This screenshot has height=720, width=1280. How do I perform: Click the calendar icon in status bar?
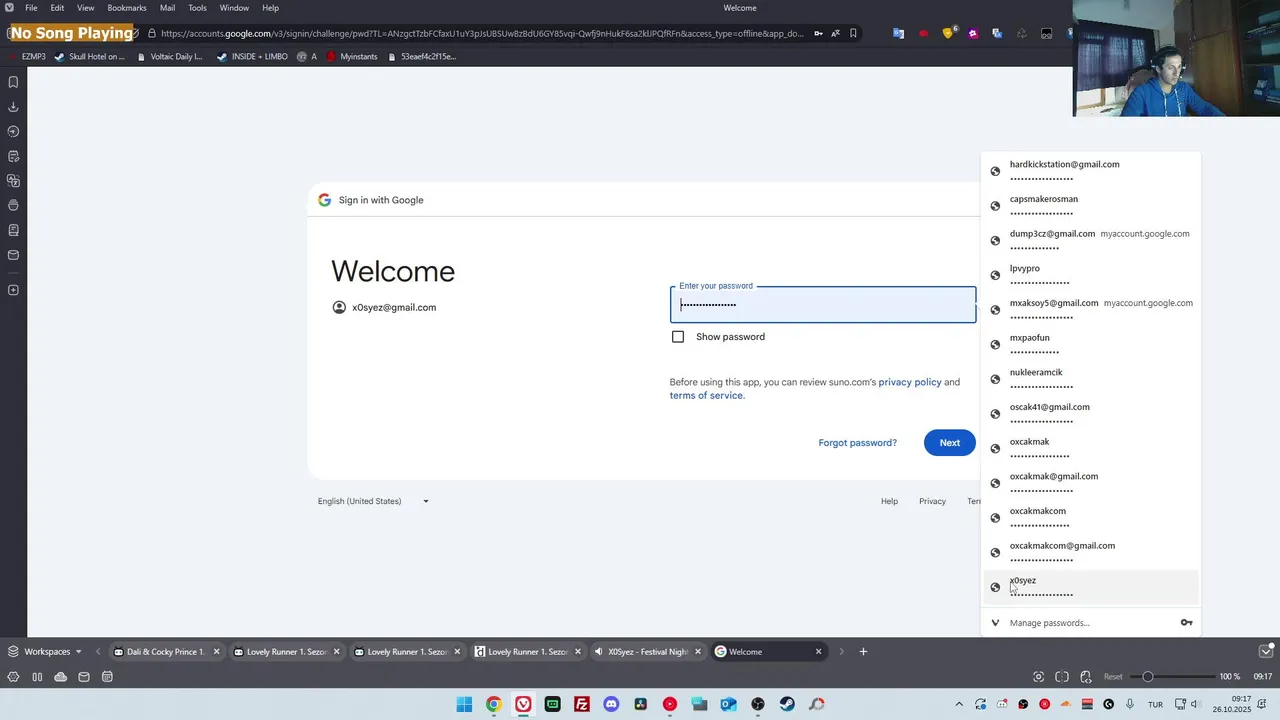click(x=107, y=677)
